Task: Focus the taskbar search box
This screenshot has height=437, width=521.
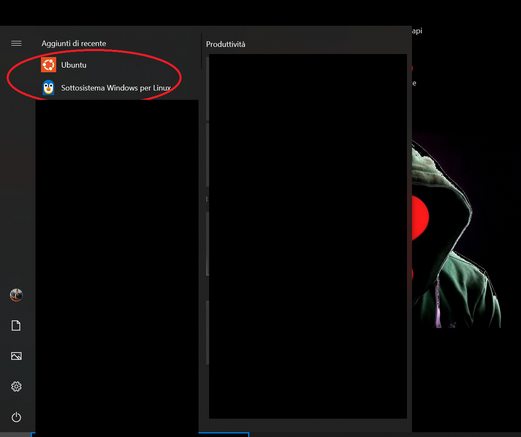Action: [x=140, y=435]
